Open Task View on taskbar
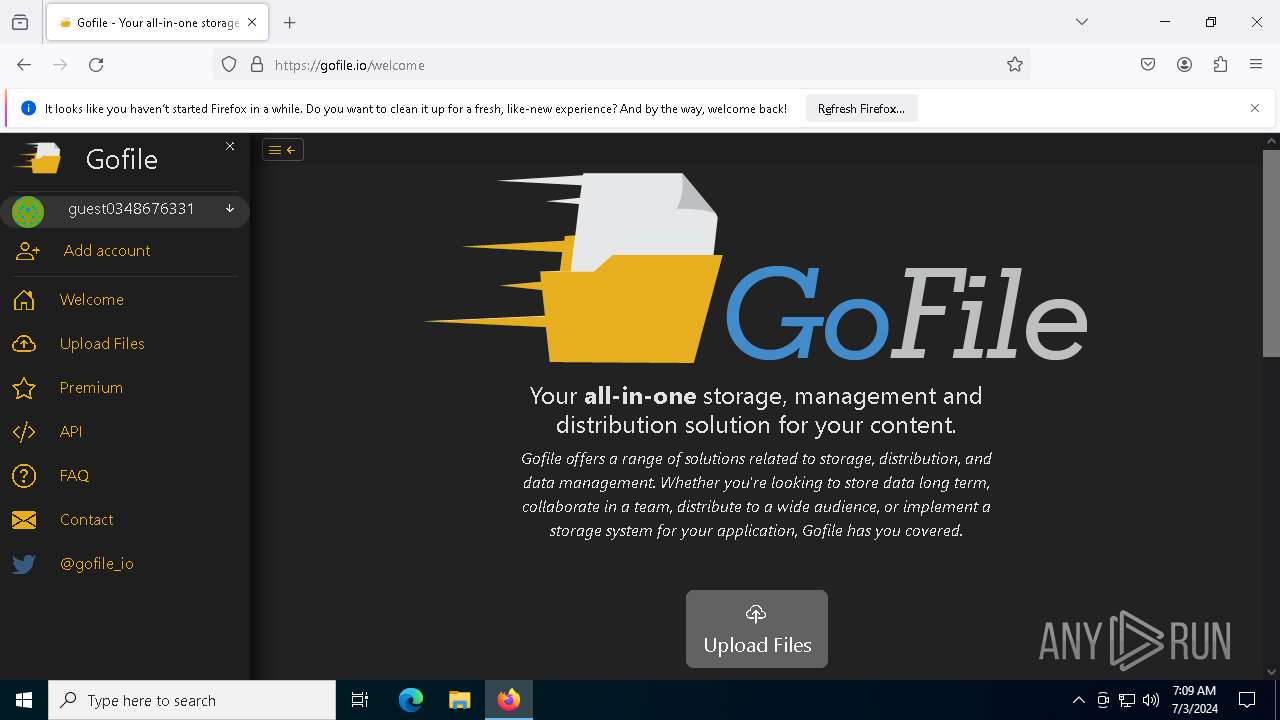 coord(360,700)
